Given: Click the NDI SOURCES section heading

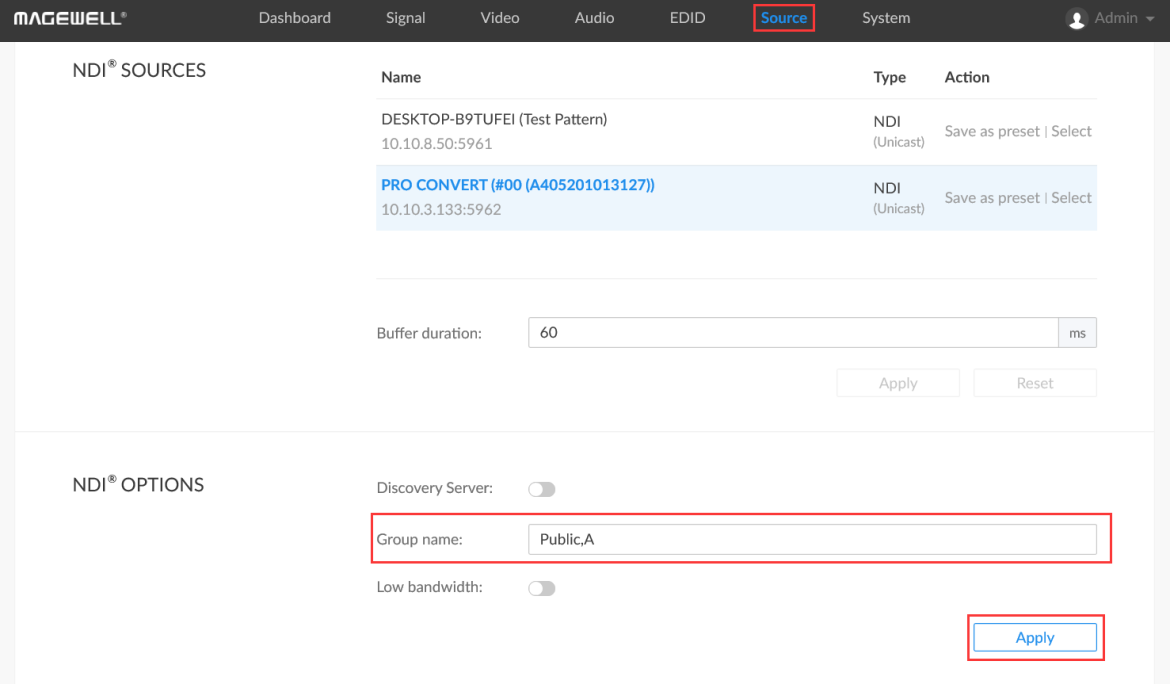Looking at the screenshot, I should (x=139, y=69).
